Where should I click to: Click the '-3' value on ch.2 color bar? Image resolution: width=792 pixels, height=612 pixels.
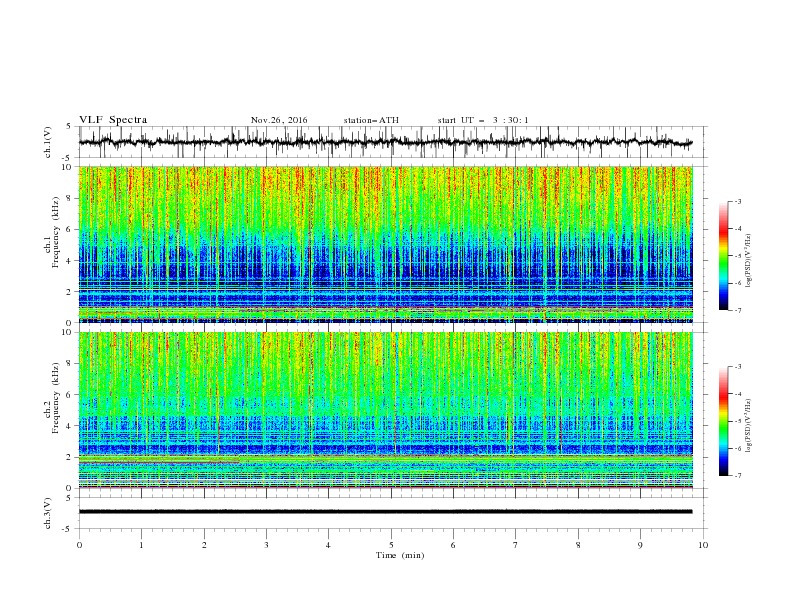(738, 367)
